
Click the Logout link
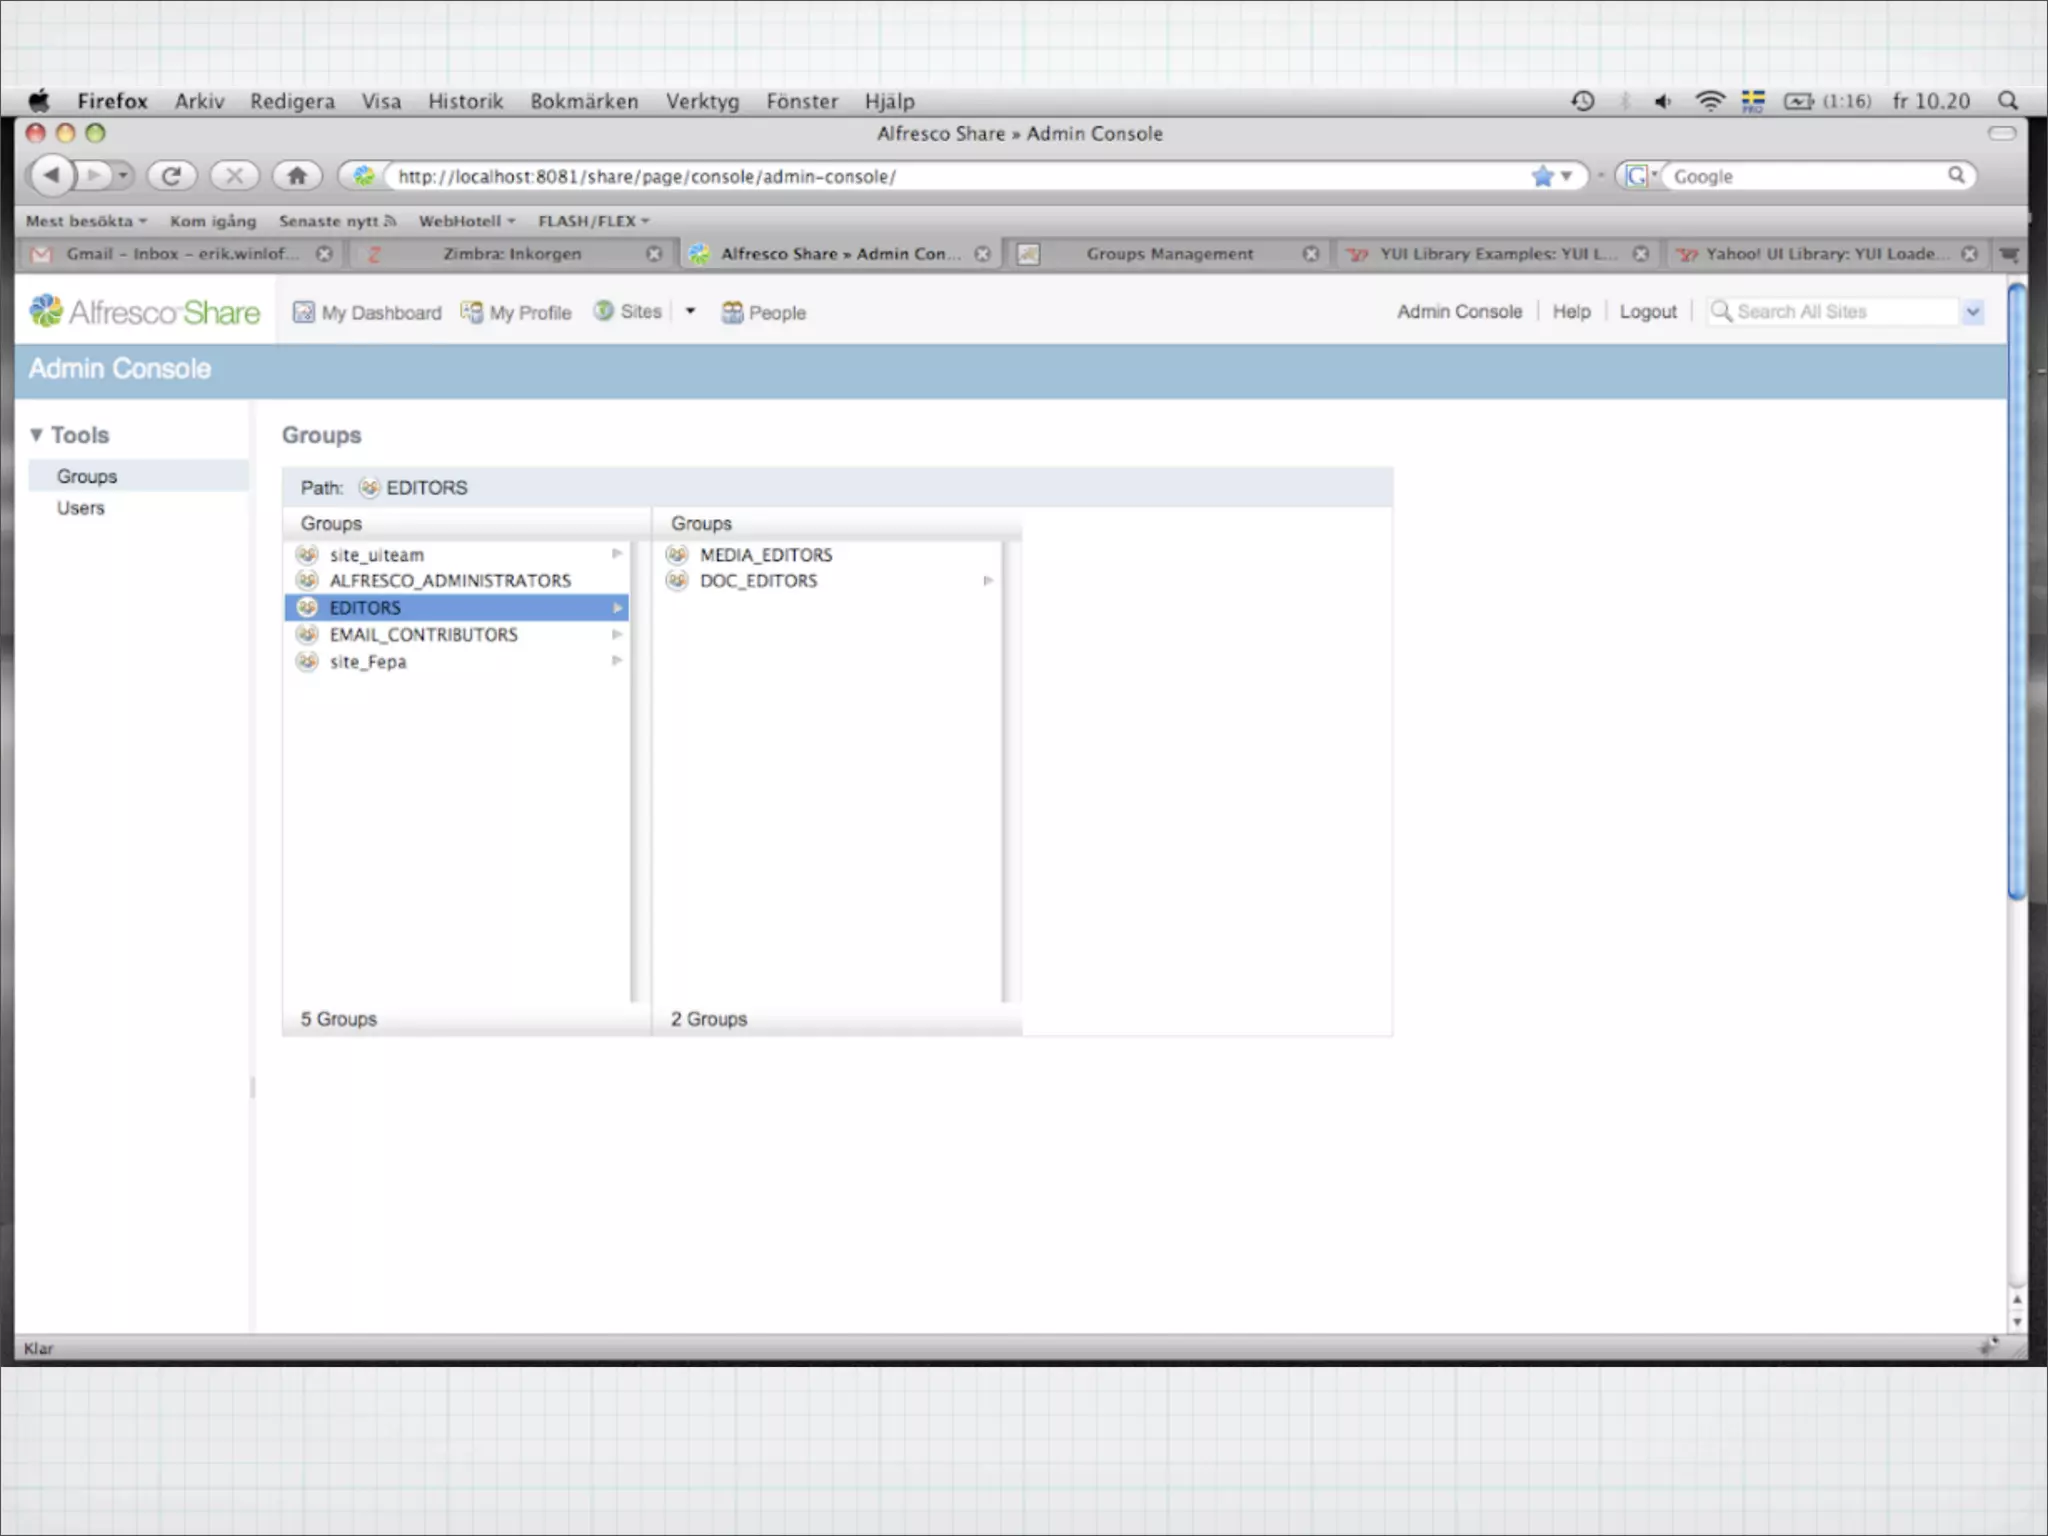[x=1647, y=312]
